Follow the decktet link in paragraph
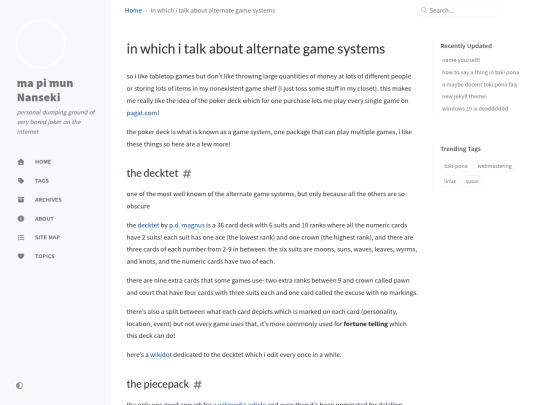 (x=148, y=225)
